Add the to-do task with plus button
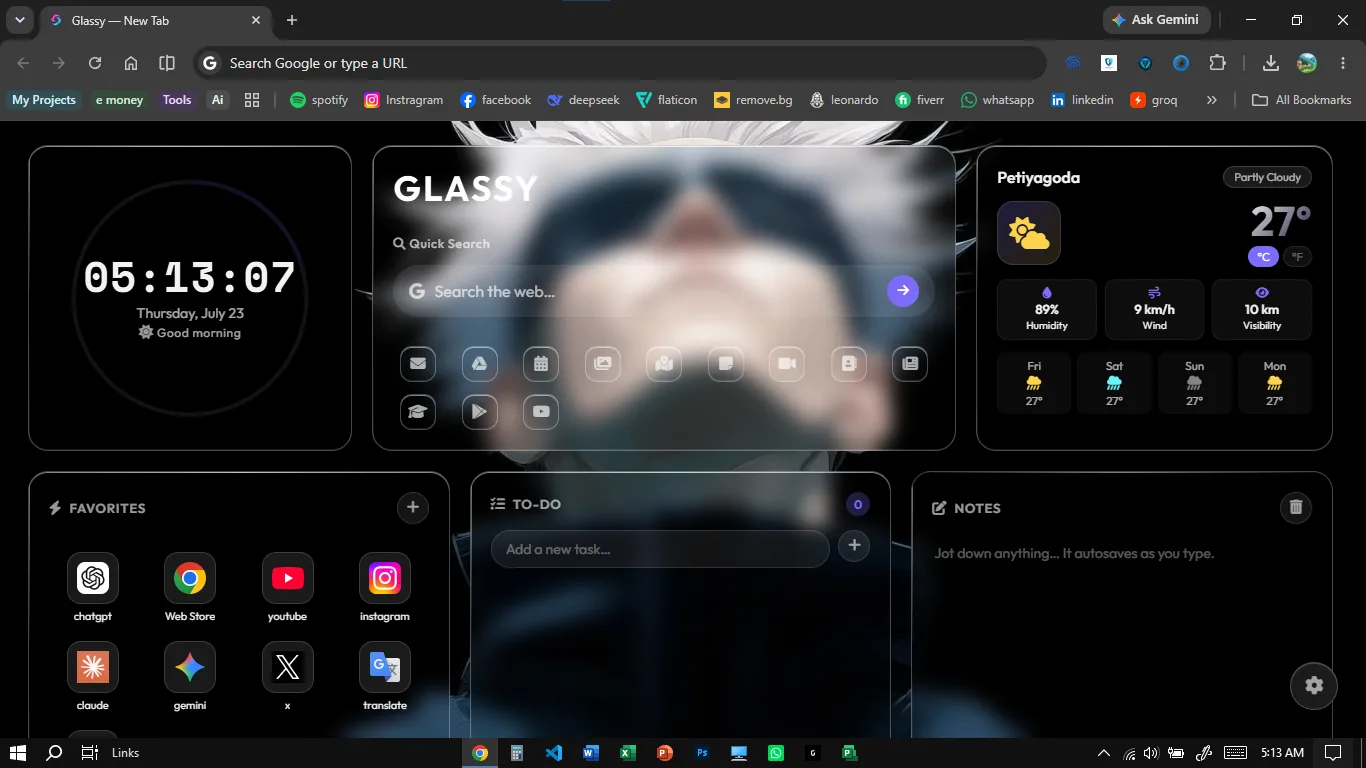This screenshot has height=768, width=1366. click(x=854, y=546)
